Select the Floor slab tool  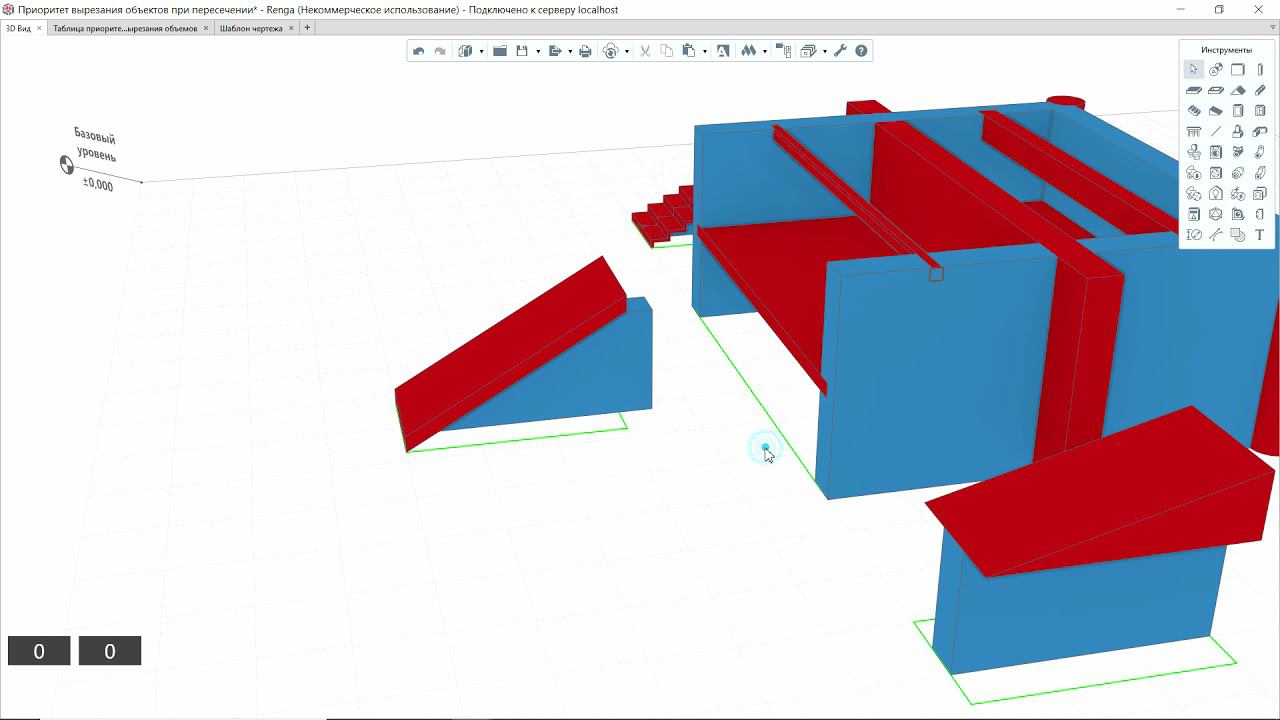(1193, 91)
